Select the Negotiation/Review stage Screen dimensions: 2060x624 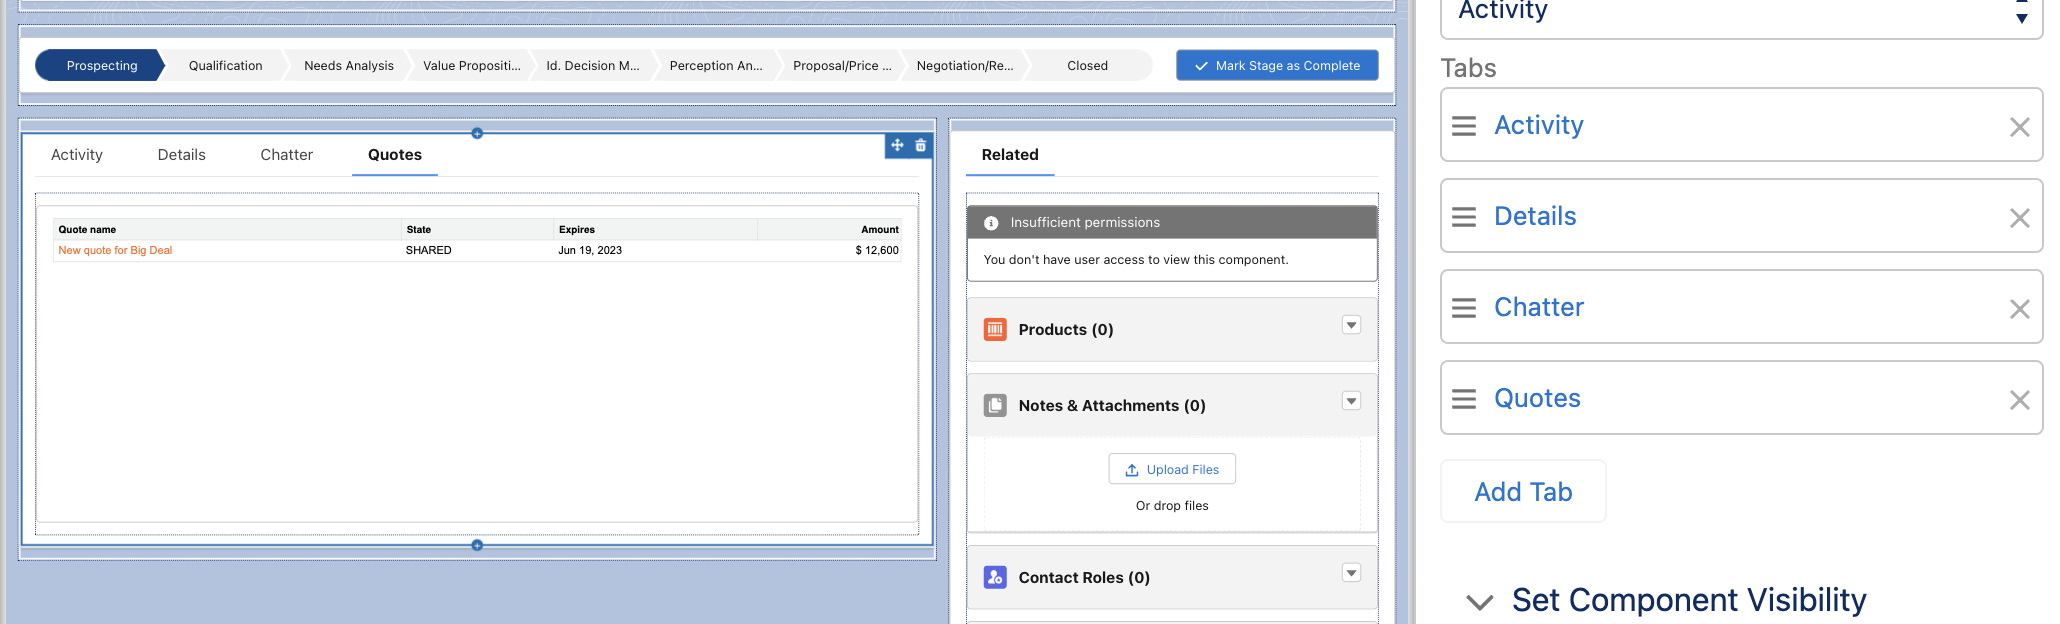pos(965,66)
